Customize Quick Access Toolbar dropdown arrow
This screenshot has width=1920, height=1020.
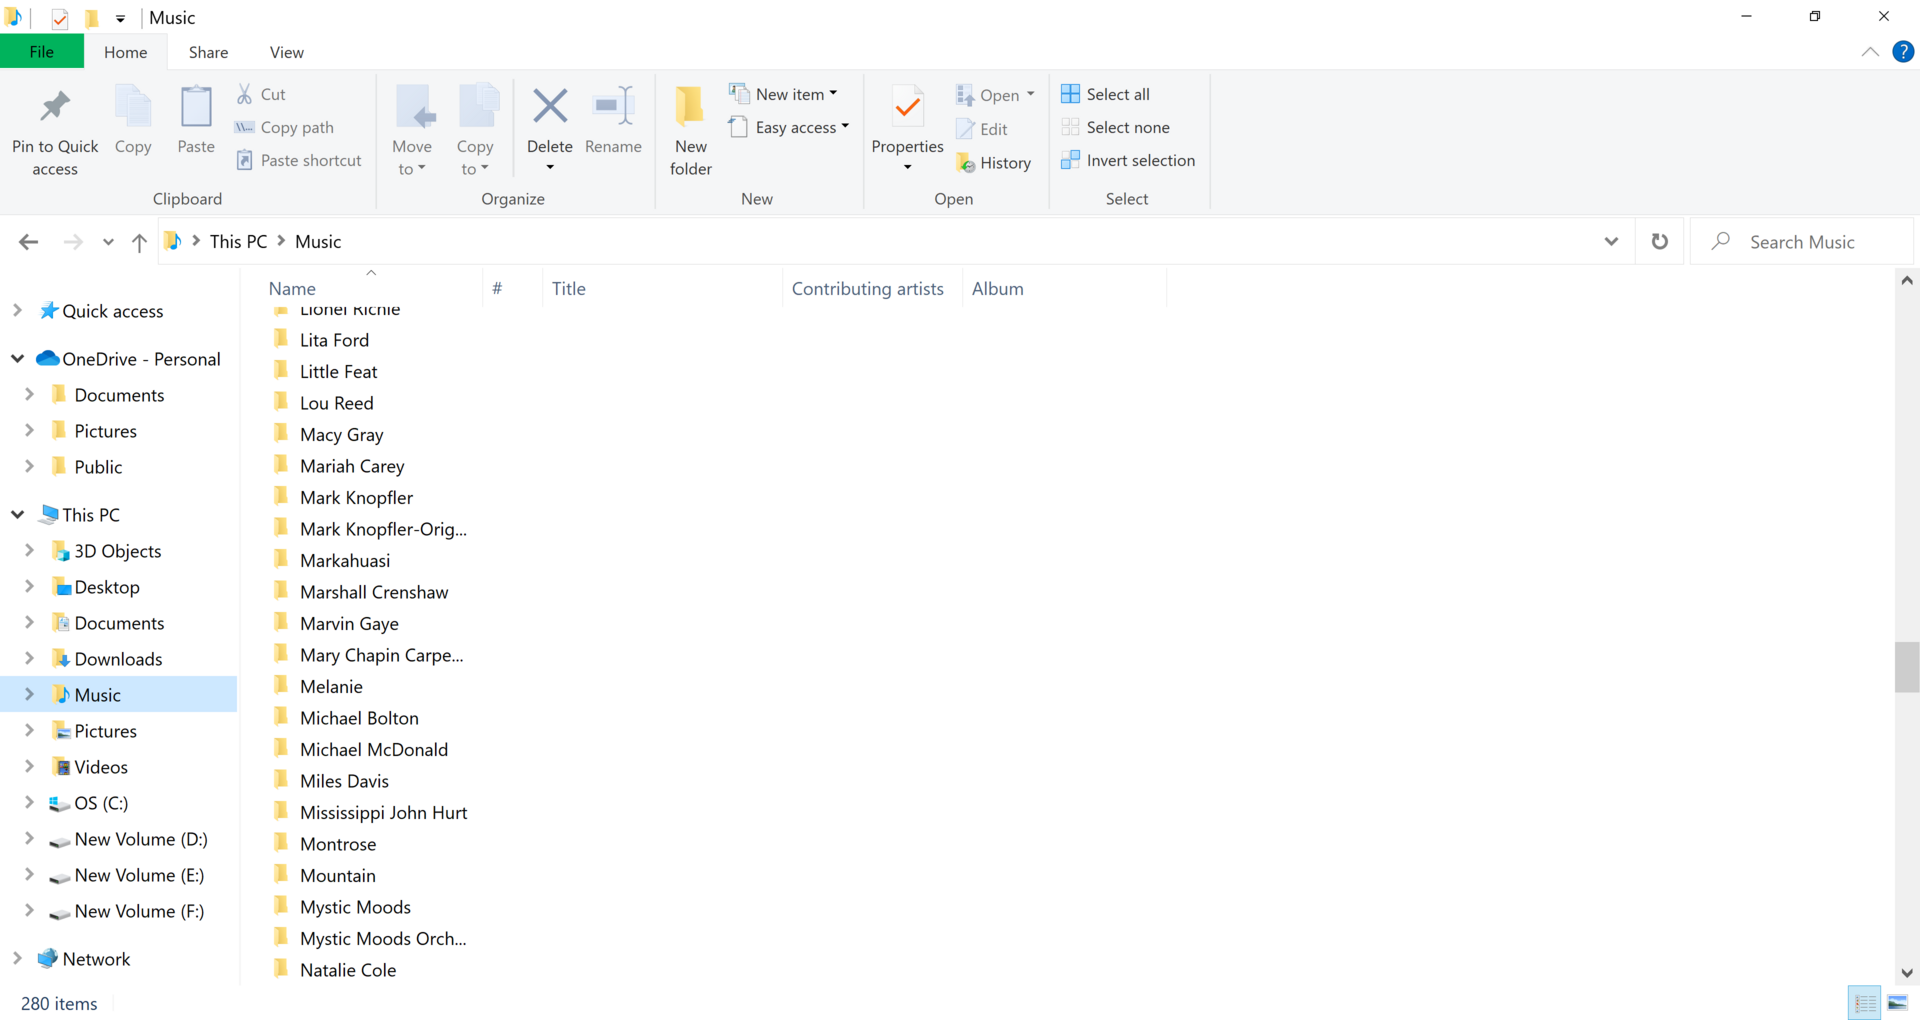tap(120, 18)
